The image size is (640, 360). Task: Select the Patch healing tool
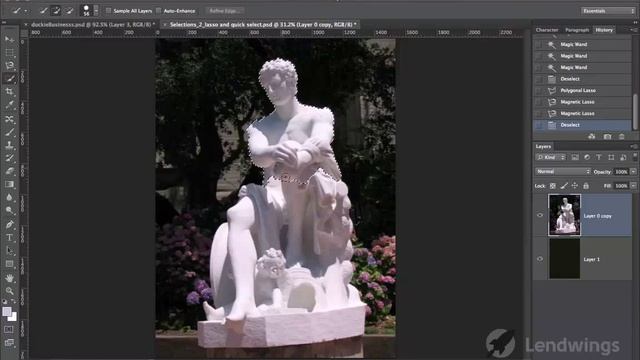(x=9, y=119)
